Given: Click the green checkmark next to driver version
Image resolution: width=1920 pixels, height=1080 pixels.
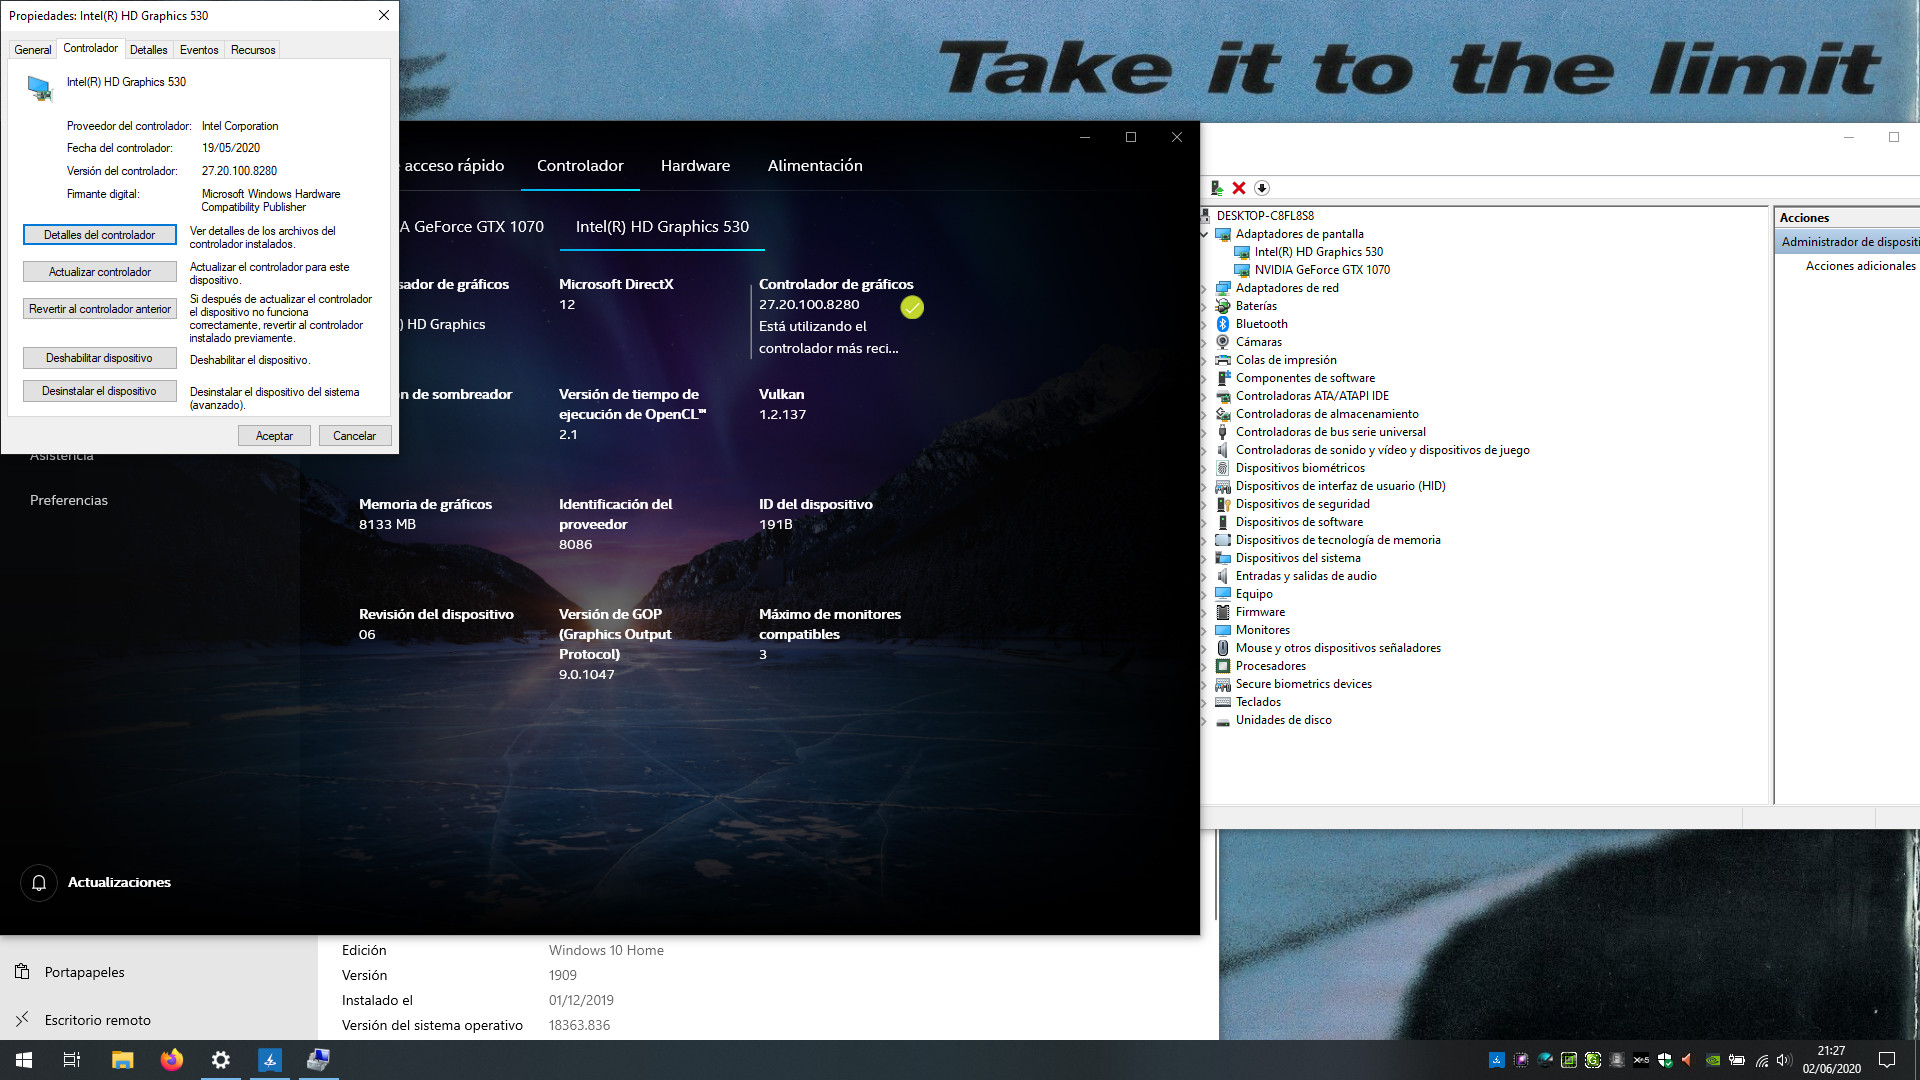Looking at the screenshot, I should 912,308.
